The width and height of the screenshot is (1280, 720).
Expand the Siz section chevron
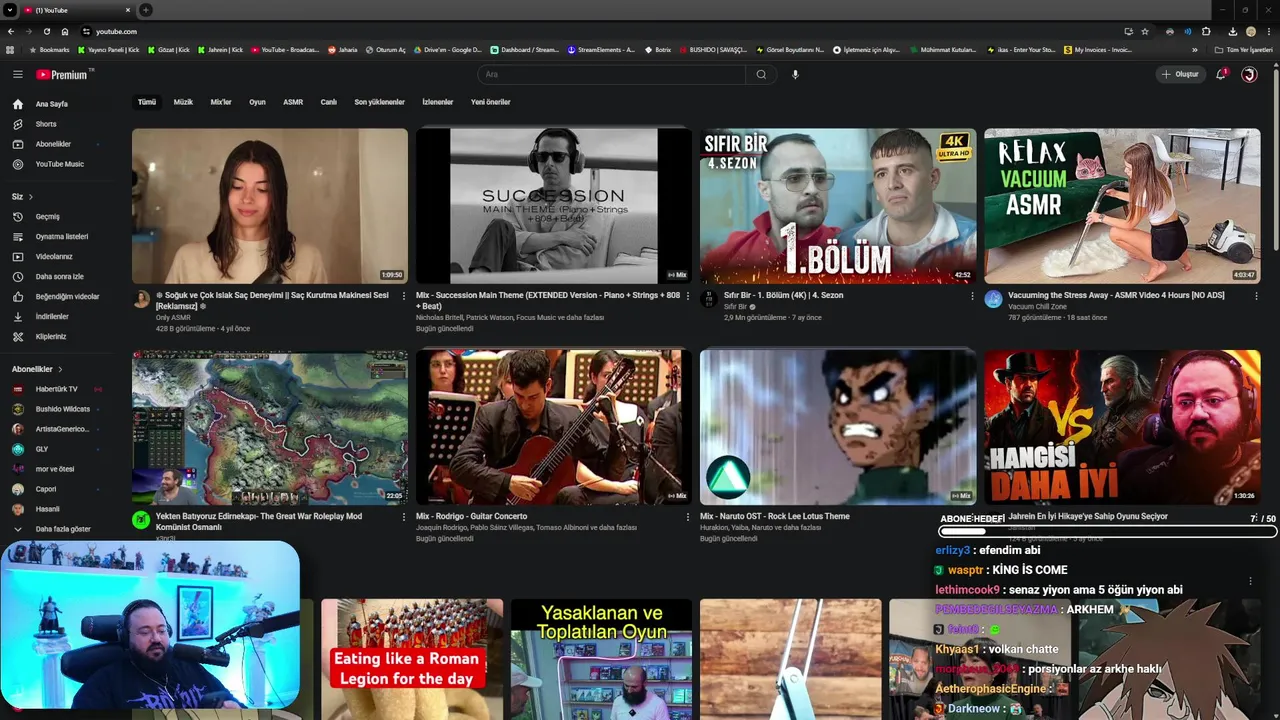[x=31, y=196]
